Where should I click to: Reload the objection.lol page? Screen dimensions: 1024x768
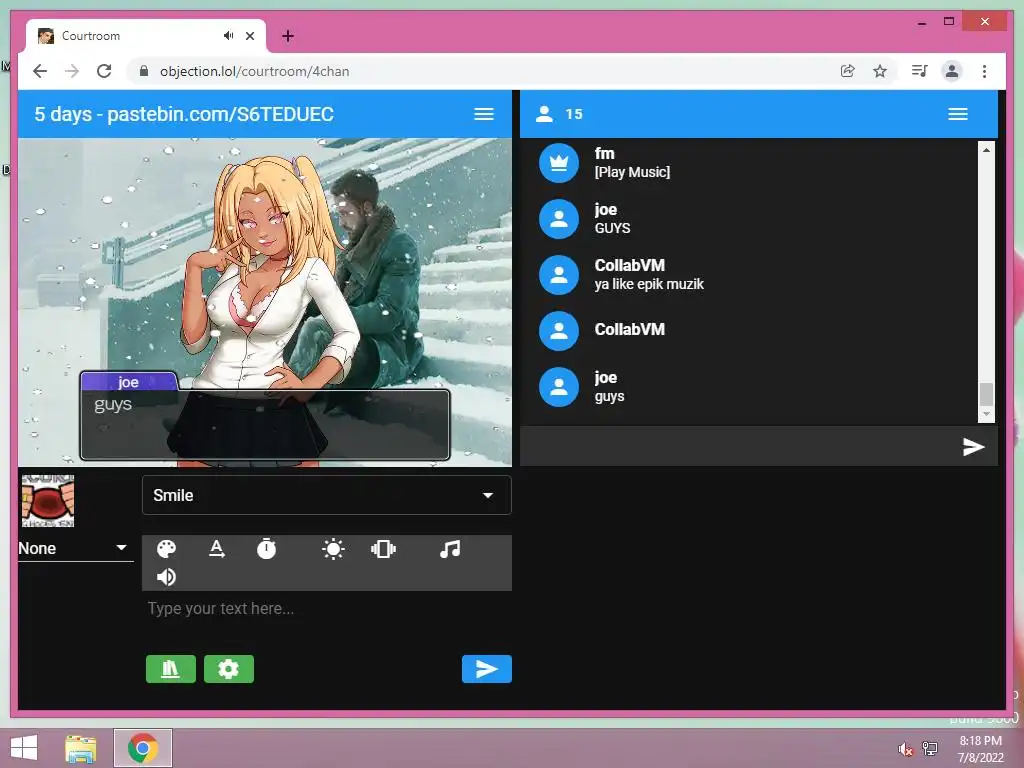[104, 71]
